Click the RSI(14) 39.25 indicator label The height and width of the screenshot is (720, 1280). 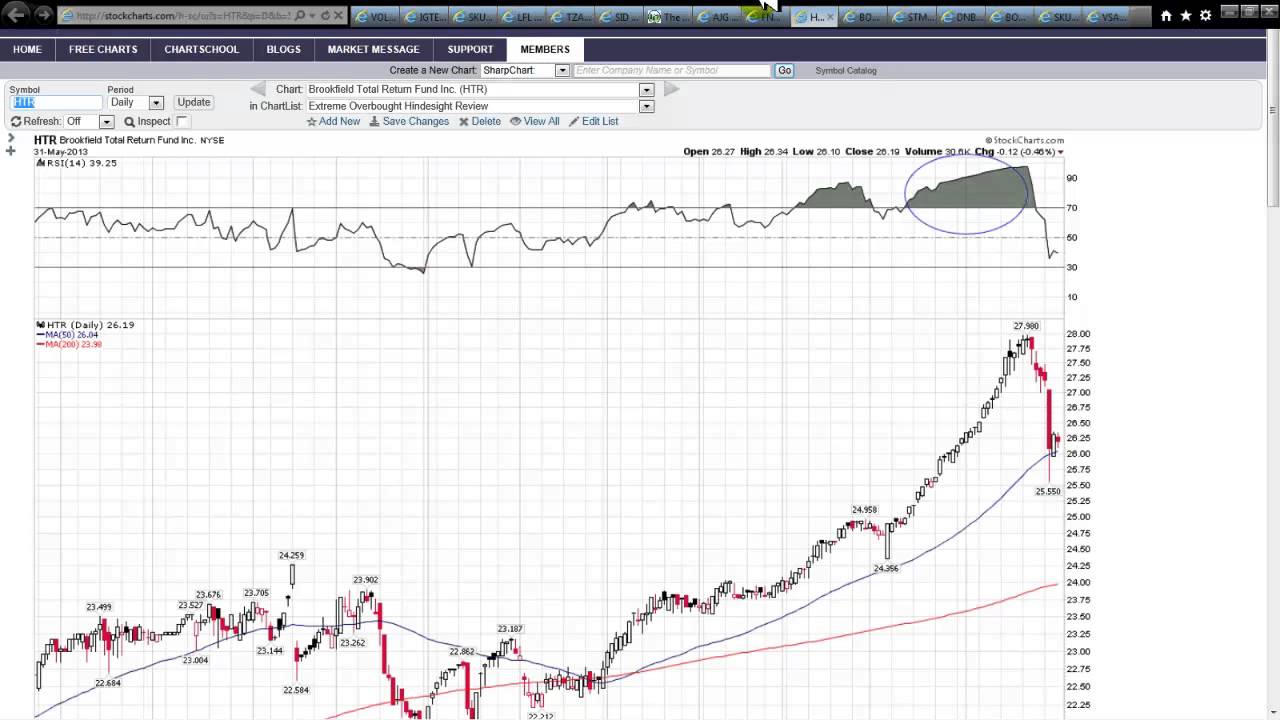pos(76,163)
